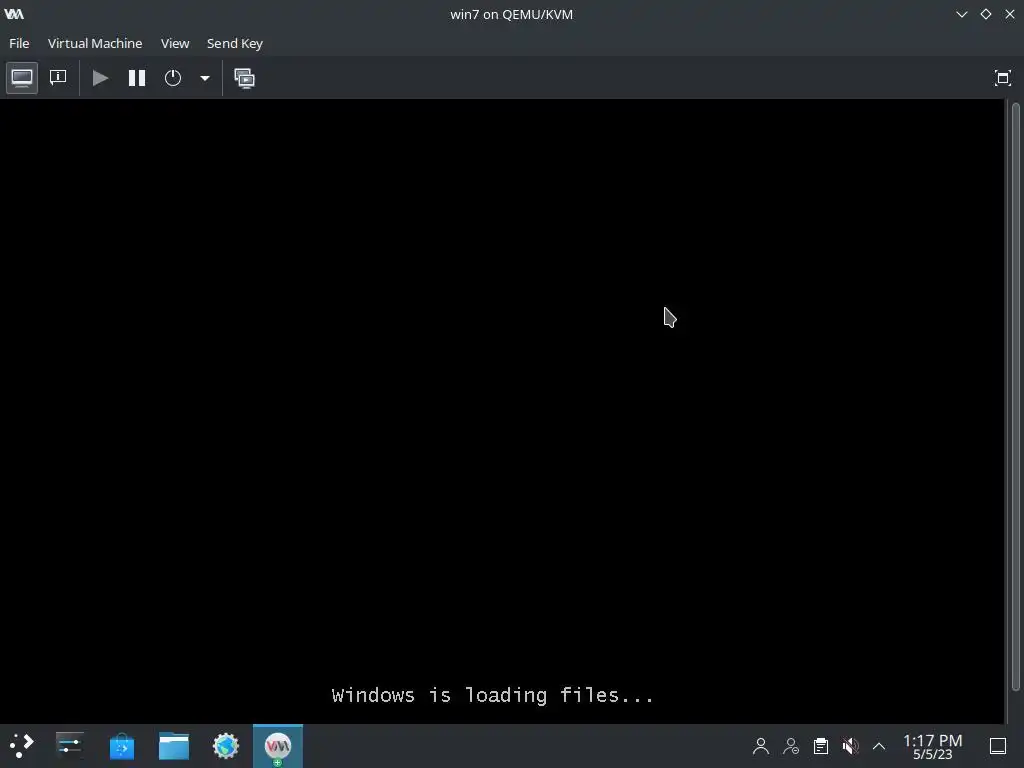This screenshot has height=768, width=1024.
Task: Open the Virtual Machine menu
Action: (95, 43)
